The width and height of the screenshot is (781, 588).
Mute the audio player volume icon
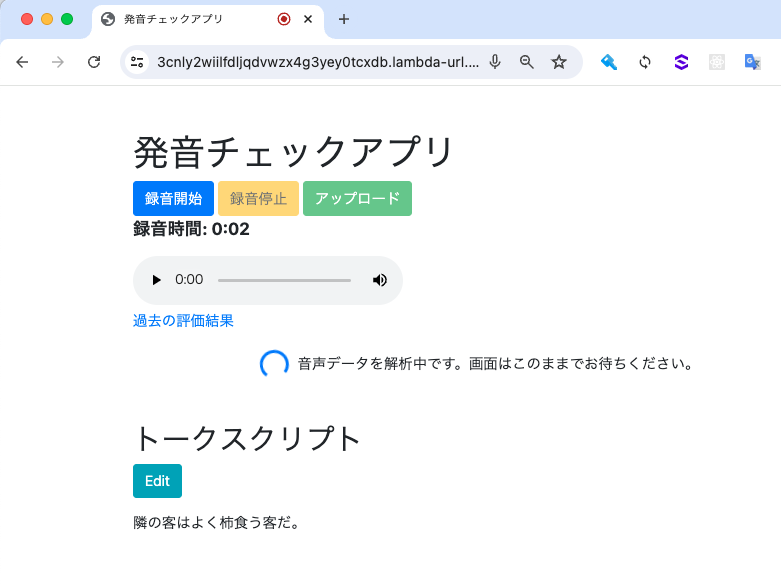[x=380, y=280]
